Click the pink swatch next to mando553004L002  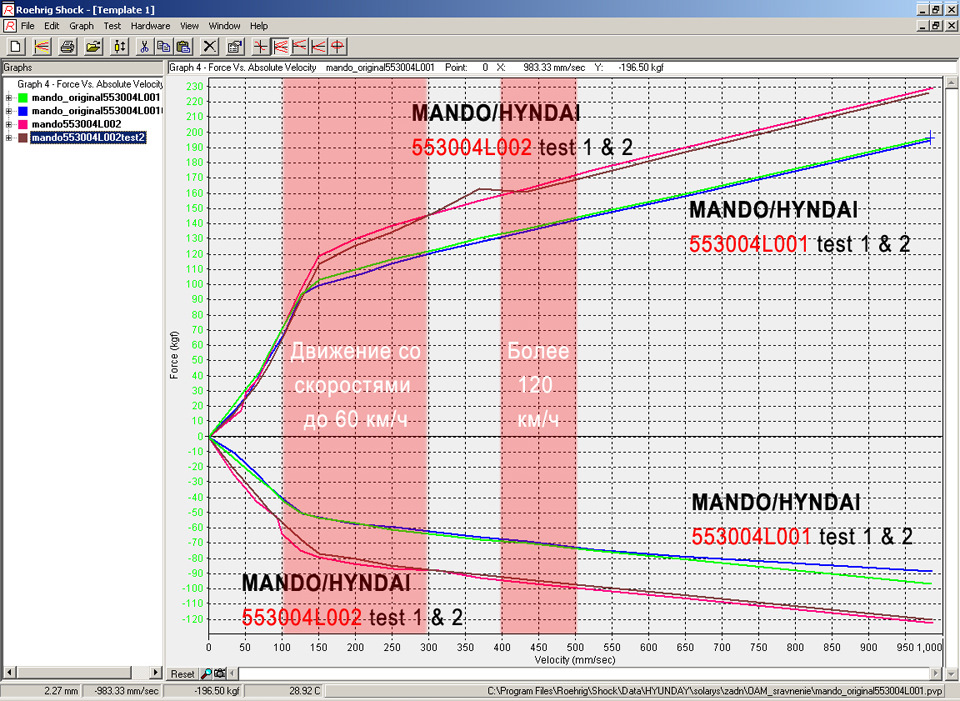23,124
